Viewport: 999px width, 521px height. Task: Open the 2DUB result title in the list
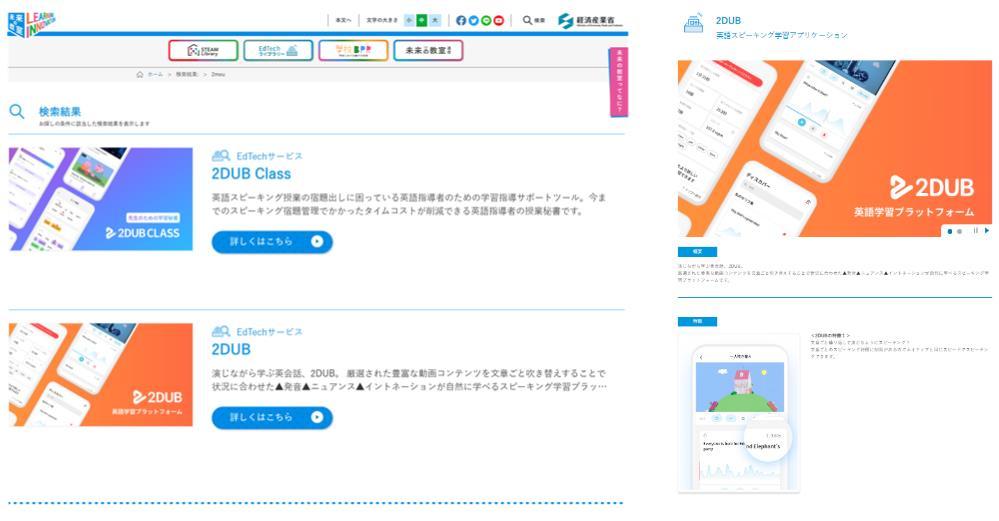(231, 350)
